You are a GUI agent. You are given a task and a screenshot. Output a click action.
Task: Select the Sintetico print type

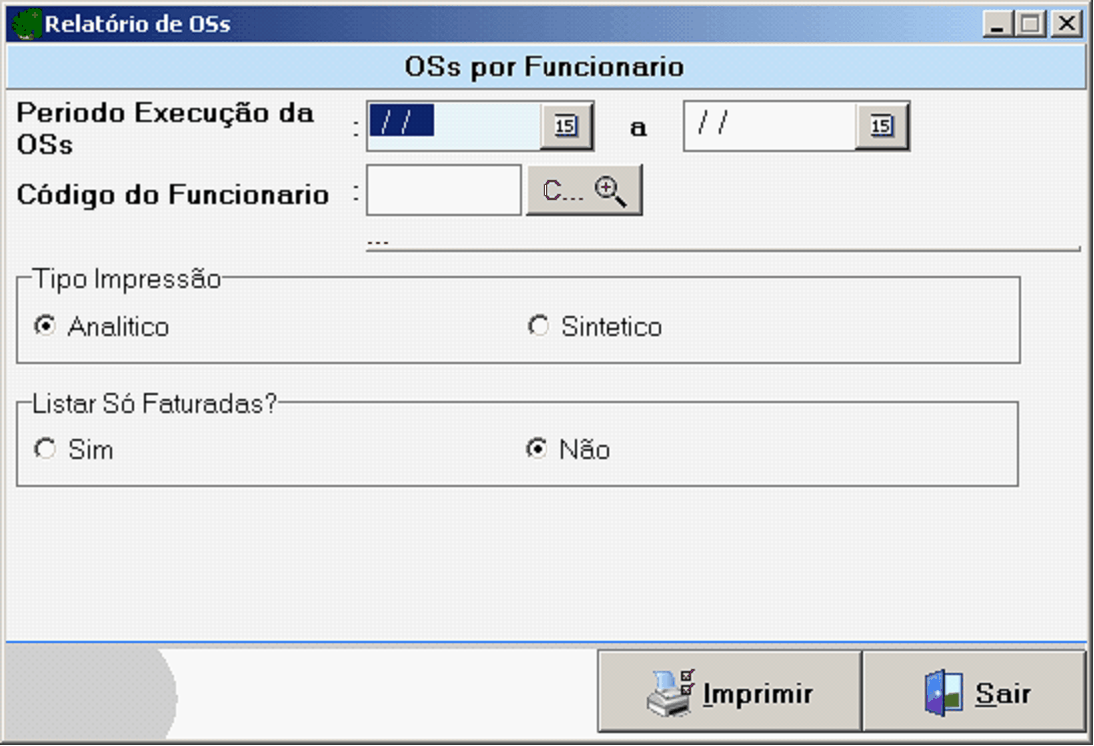pyautogui.click(x=539, y=326)
